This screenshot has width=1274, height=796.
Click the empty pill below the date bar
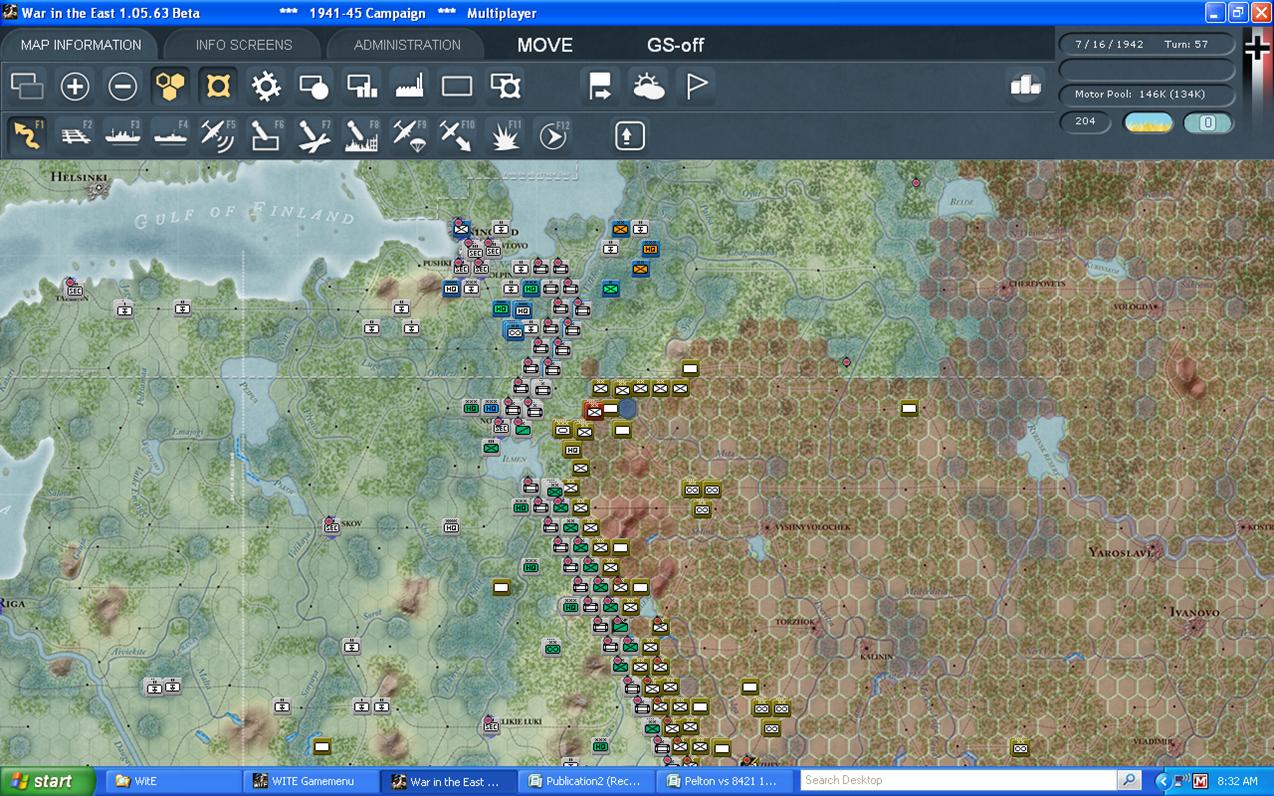tap(1146, 70)
